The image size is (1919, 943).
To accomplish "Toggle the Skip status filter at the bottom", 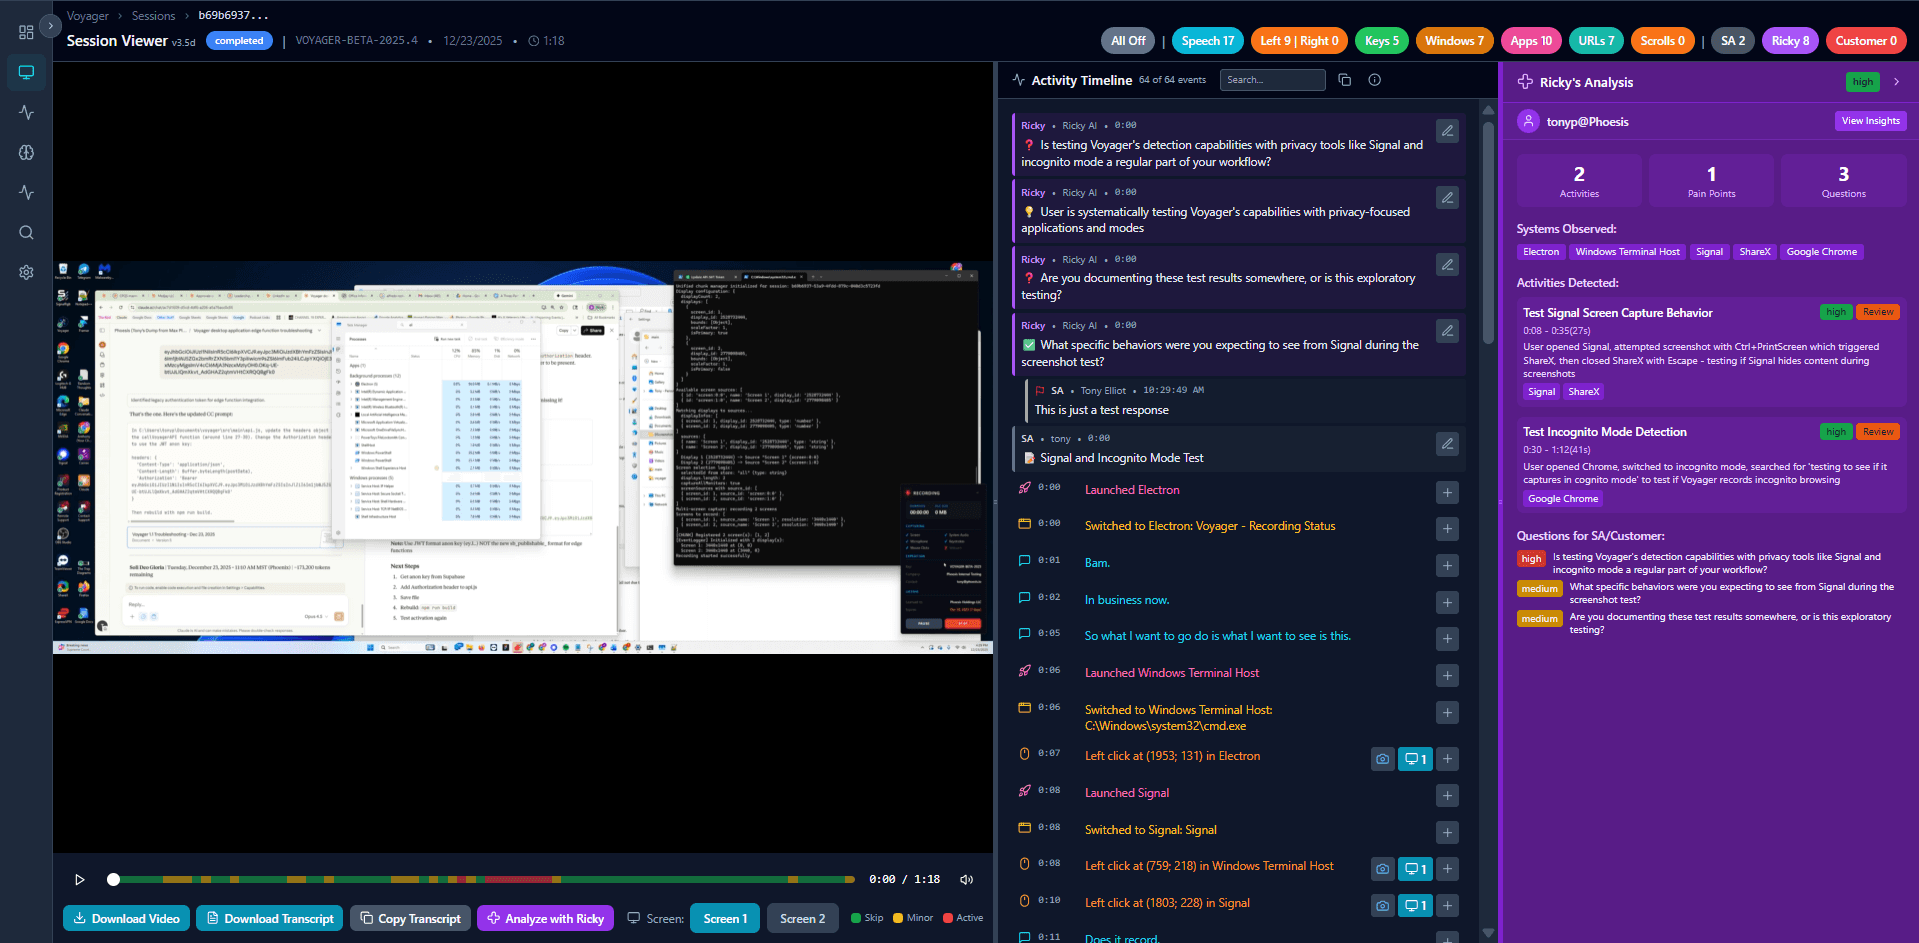I will tap(867, 917).
